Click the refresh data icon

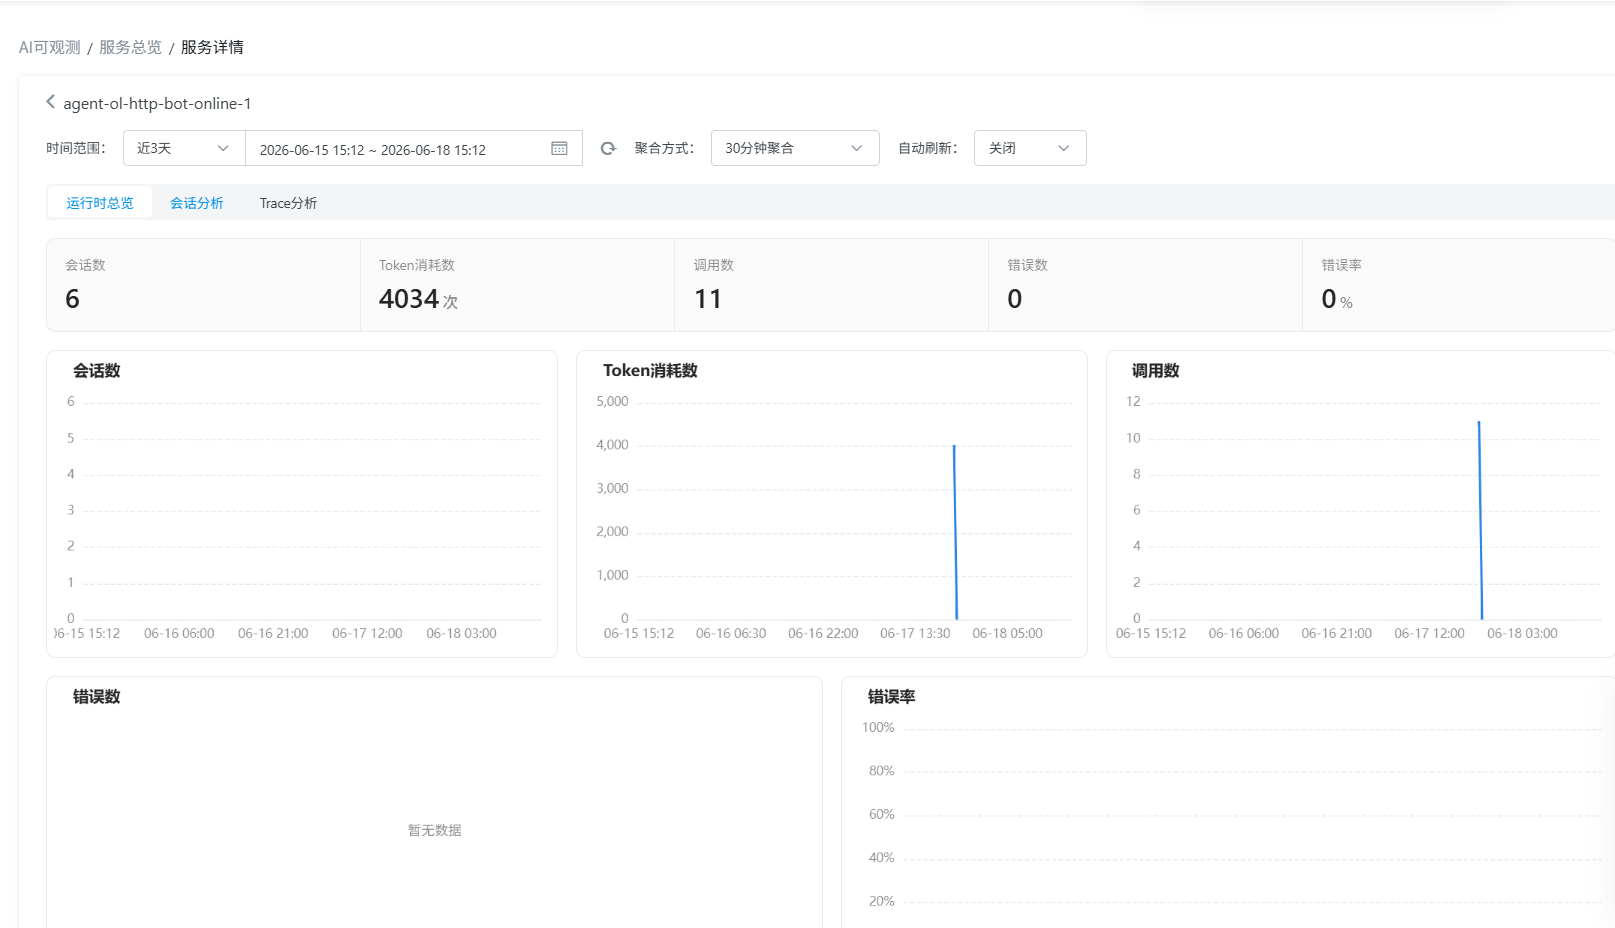[x=608, y=148]
